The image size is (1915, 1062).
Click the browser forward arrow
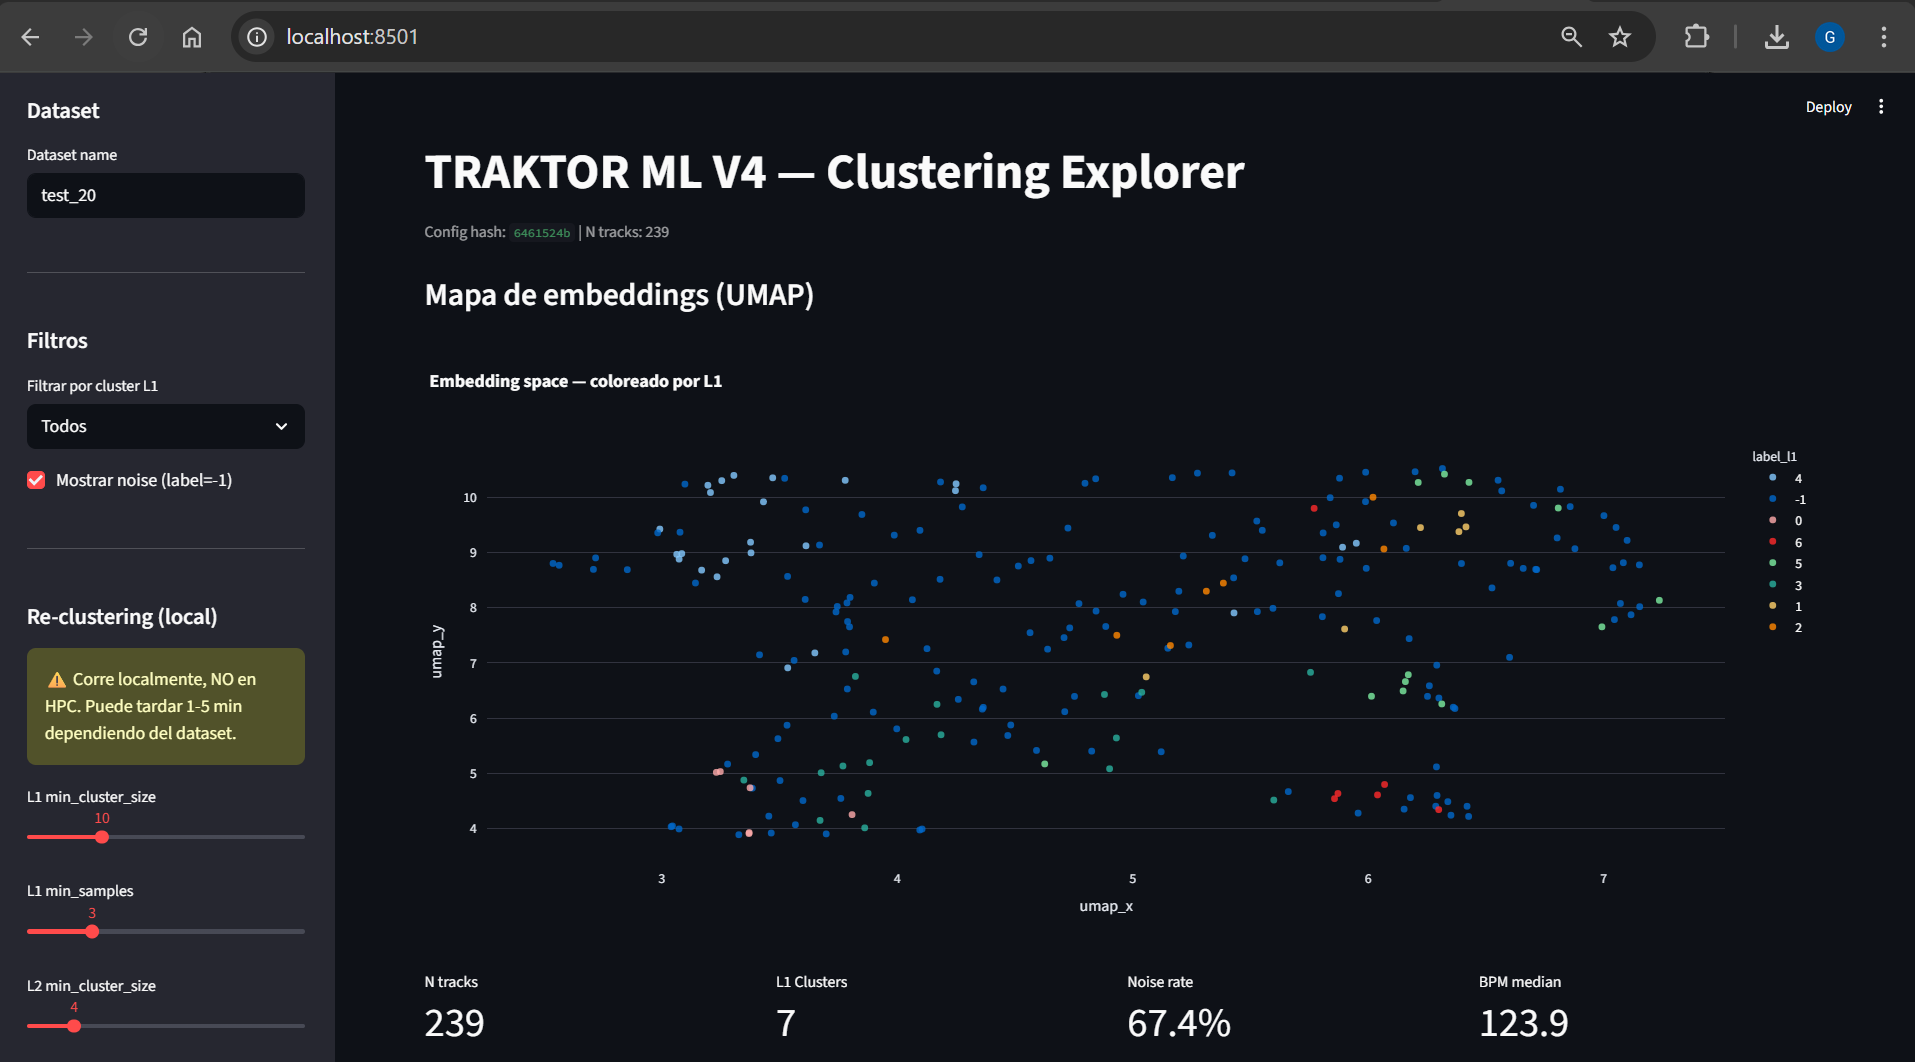84,37
